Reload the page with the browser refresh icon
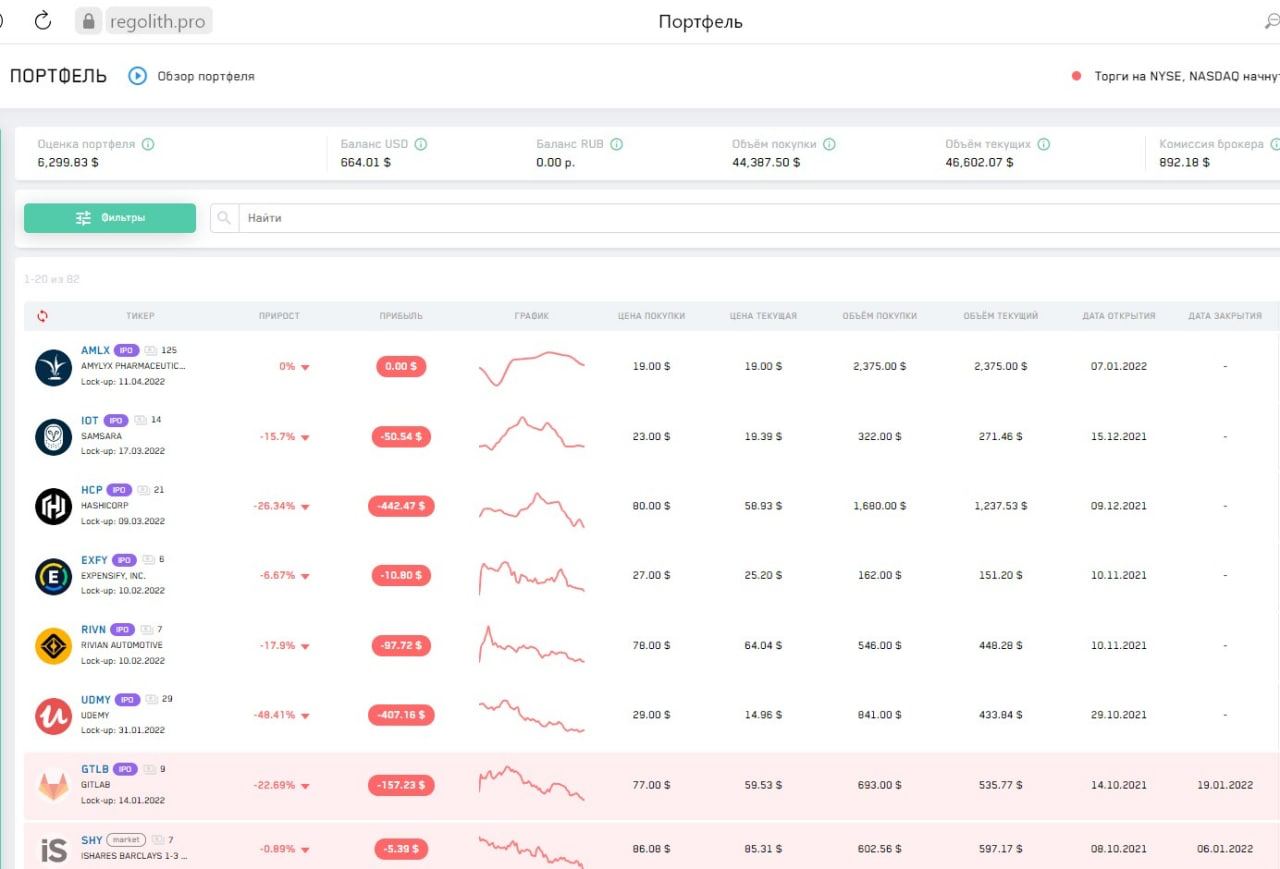The image size is (1280, 869). pyautogui.click(x=43, y=21)
